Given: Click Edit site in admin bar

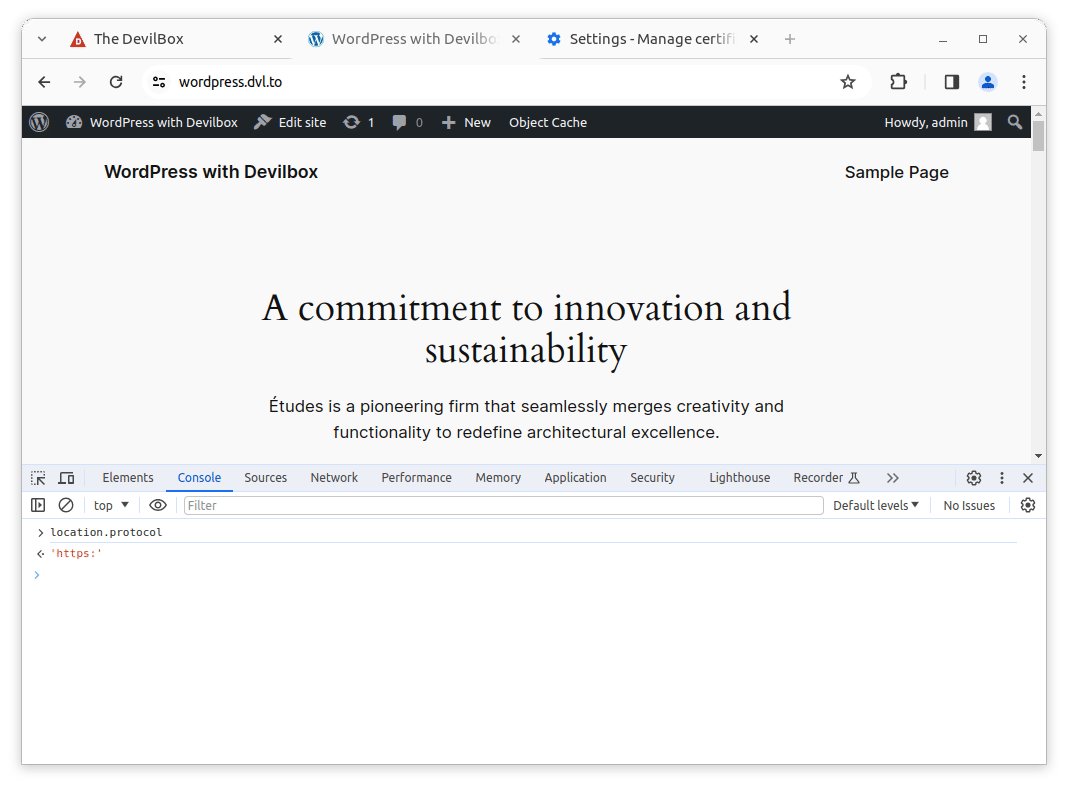Looking at the screenshot, I should pyautogui.click(x=291, y=122).
